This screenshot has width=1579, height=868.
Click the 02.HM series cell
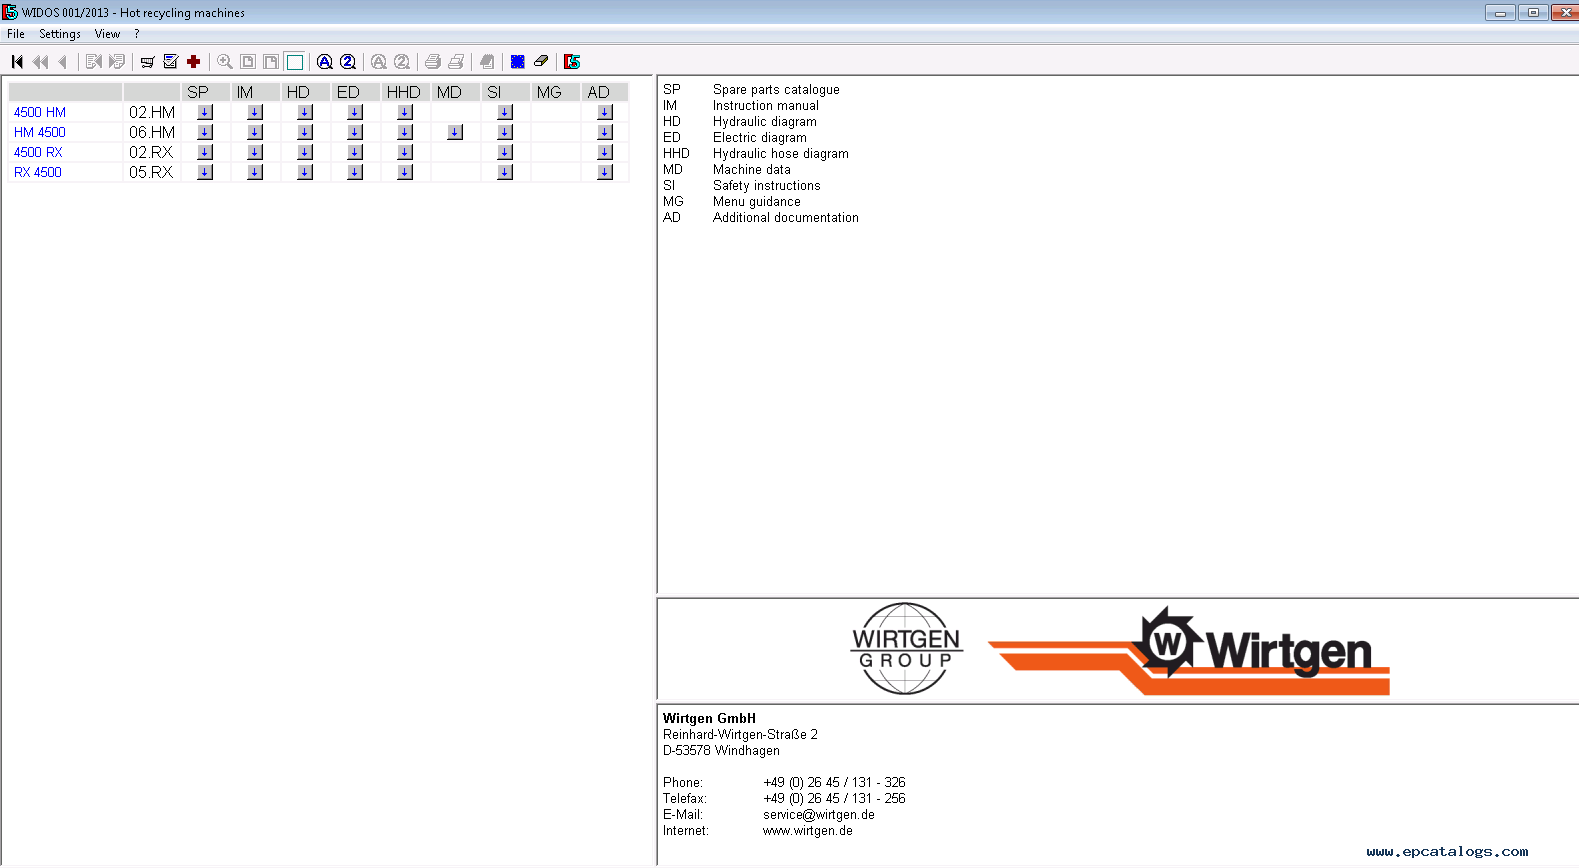[x=152, y=113]
